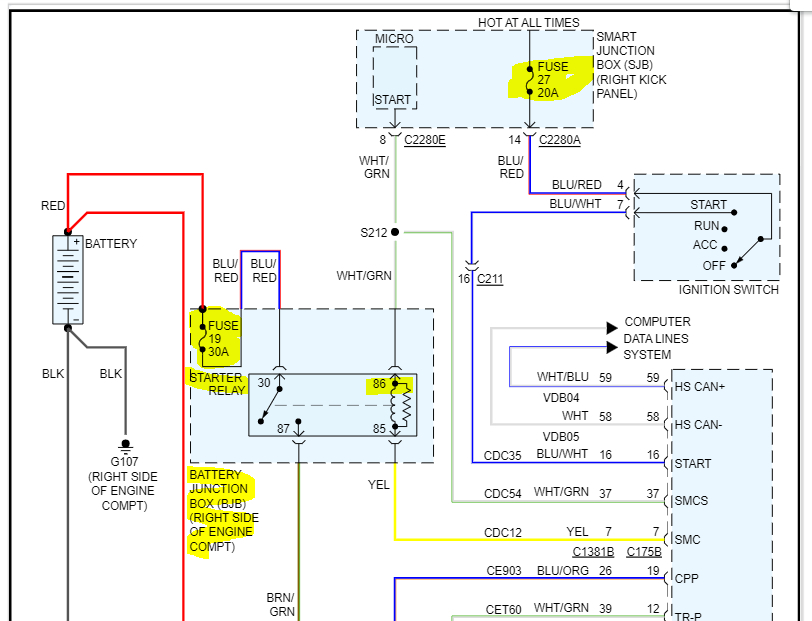Open the C2280E connector reference
Screen dimensions: 812x621
point(425,140)
